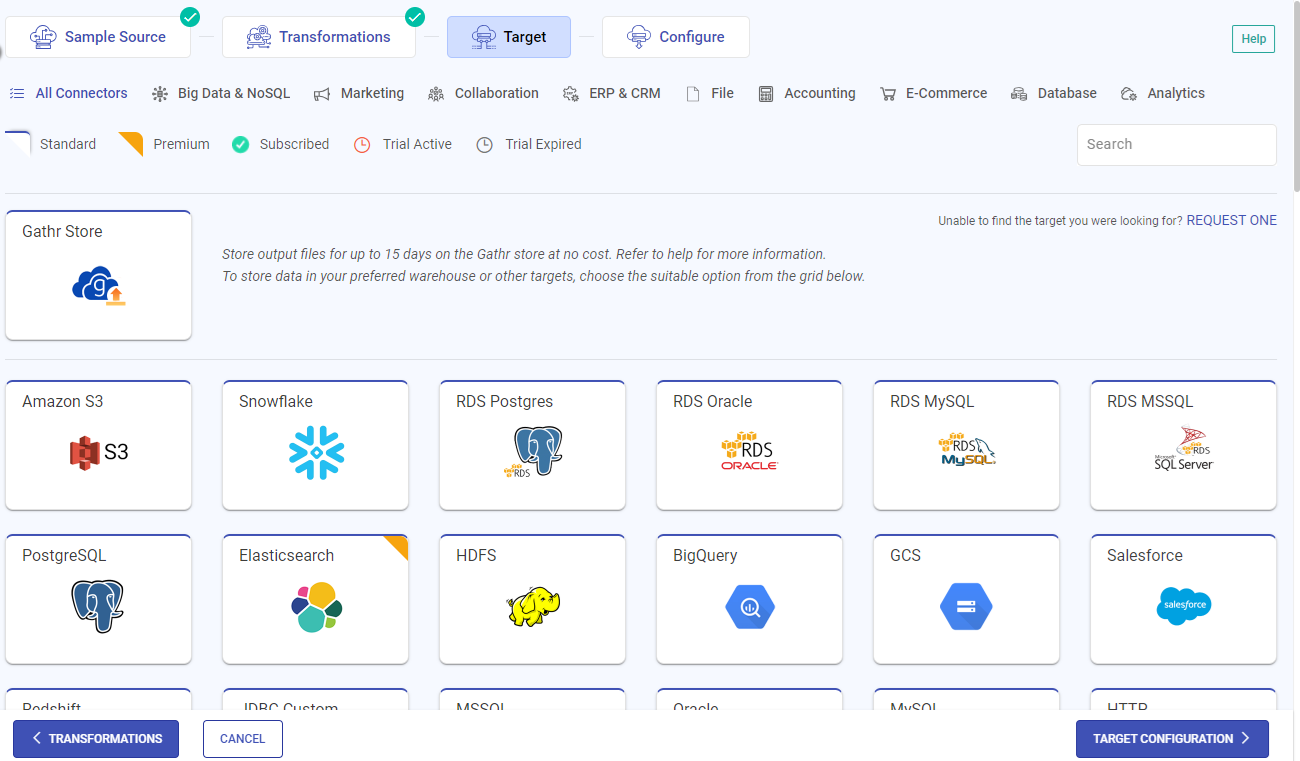Select the Amazon S3 connector icon

coord(99,452)
